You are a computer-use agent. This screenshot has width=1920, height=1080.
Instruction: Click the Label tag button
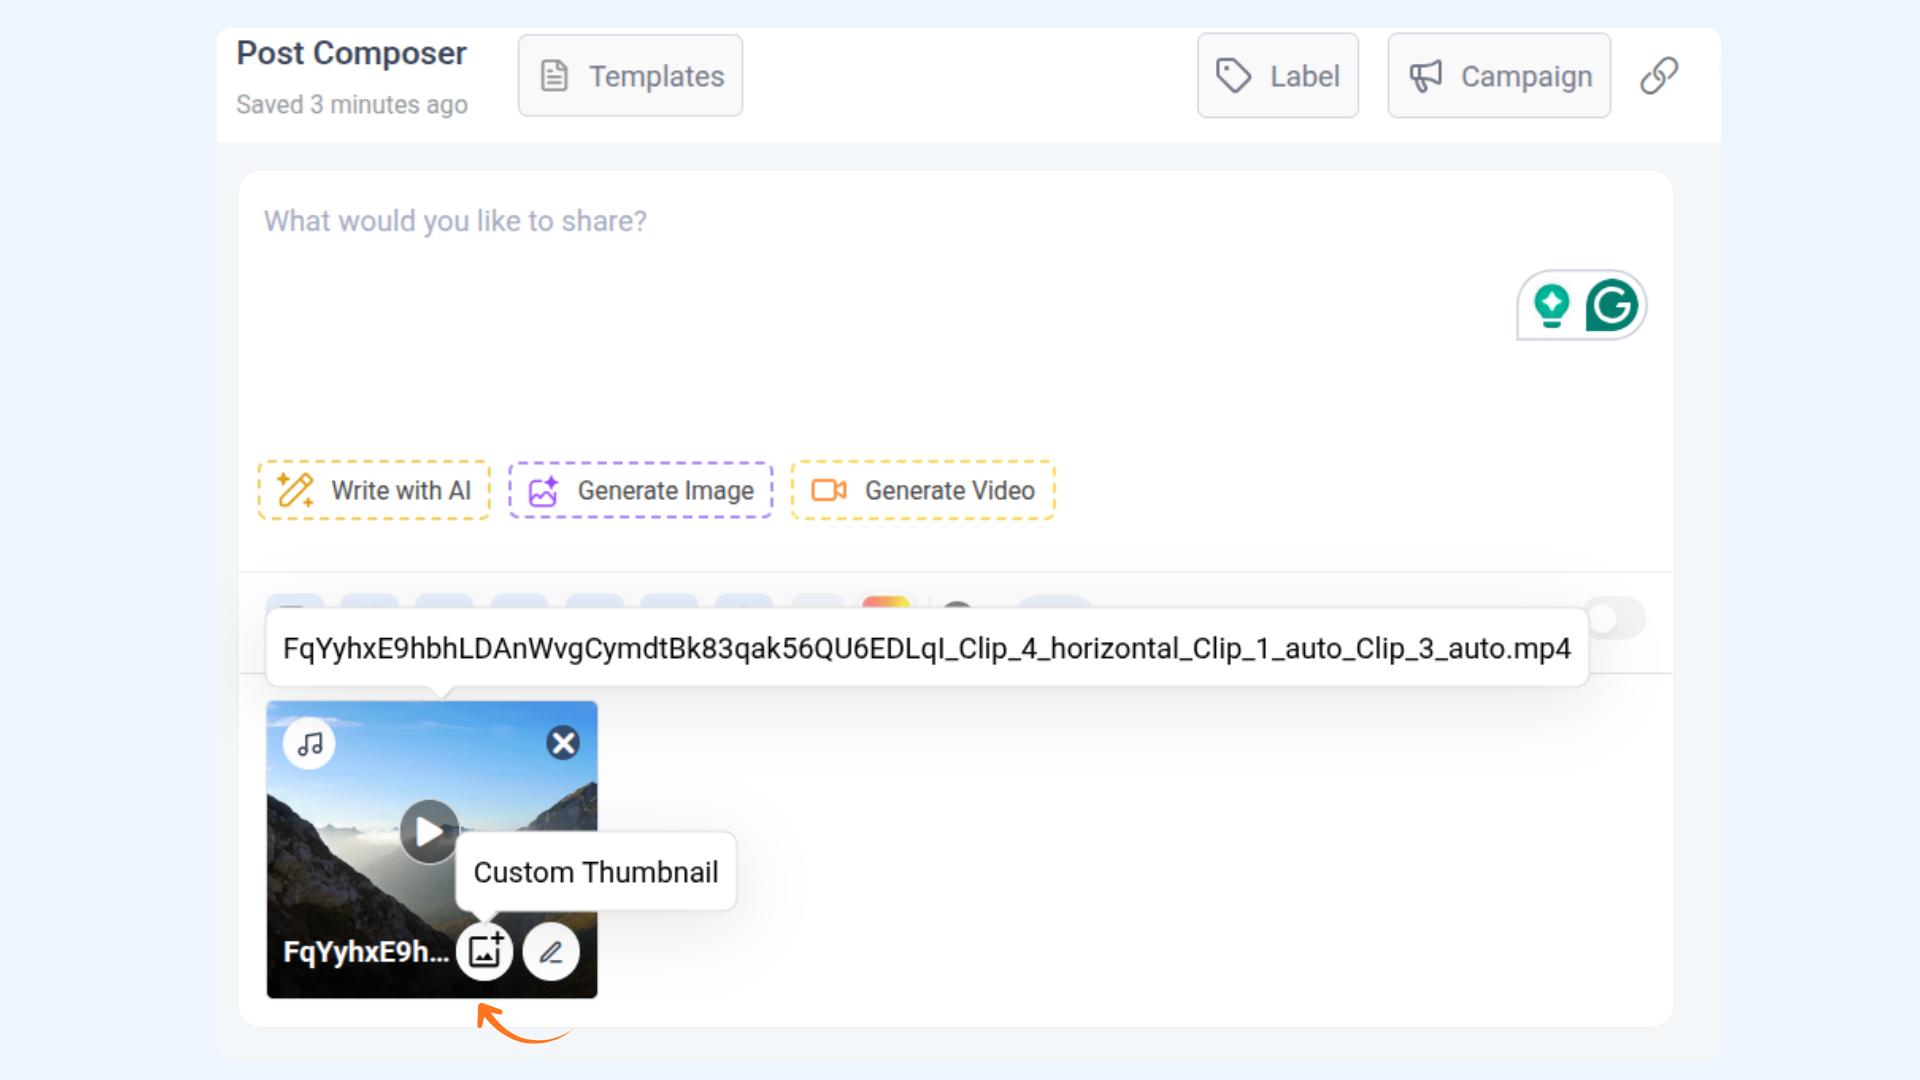pyautogui.click(x=1278, y=76)
